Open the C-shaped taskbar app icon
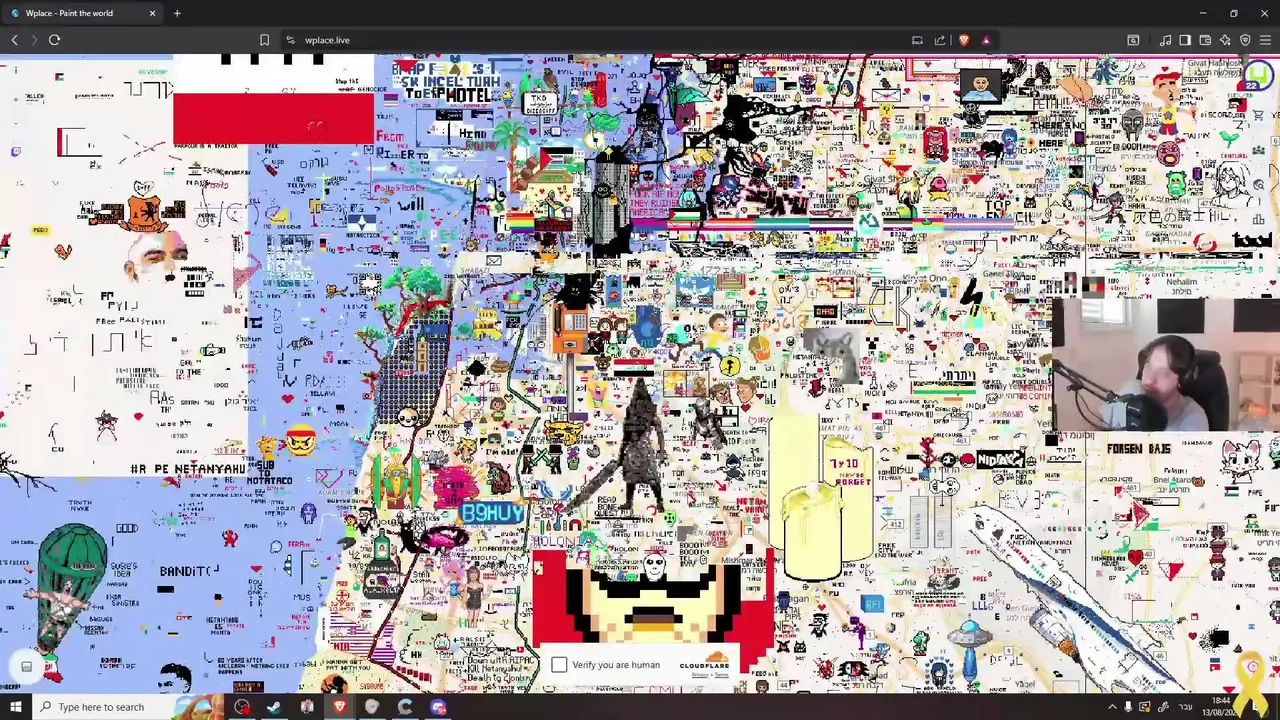This screenshot has width=1280, height=720. tap(405, 707)
